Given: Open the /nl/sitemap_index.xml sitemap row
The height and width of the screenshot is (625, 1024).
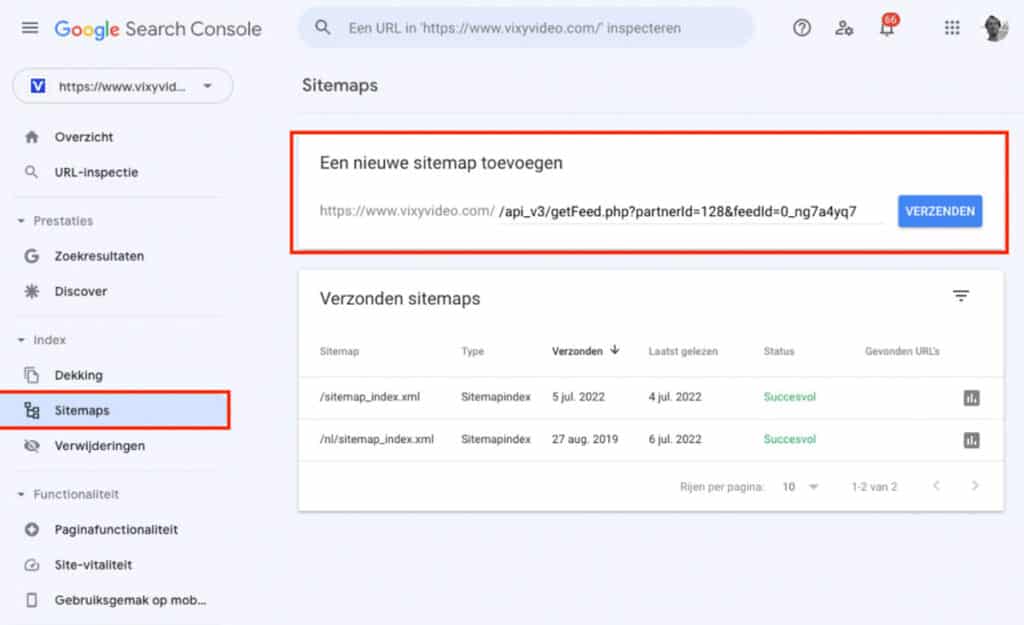Looking at the screenshot, I should coord(651,440).
